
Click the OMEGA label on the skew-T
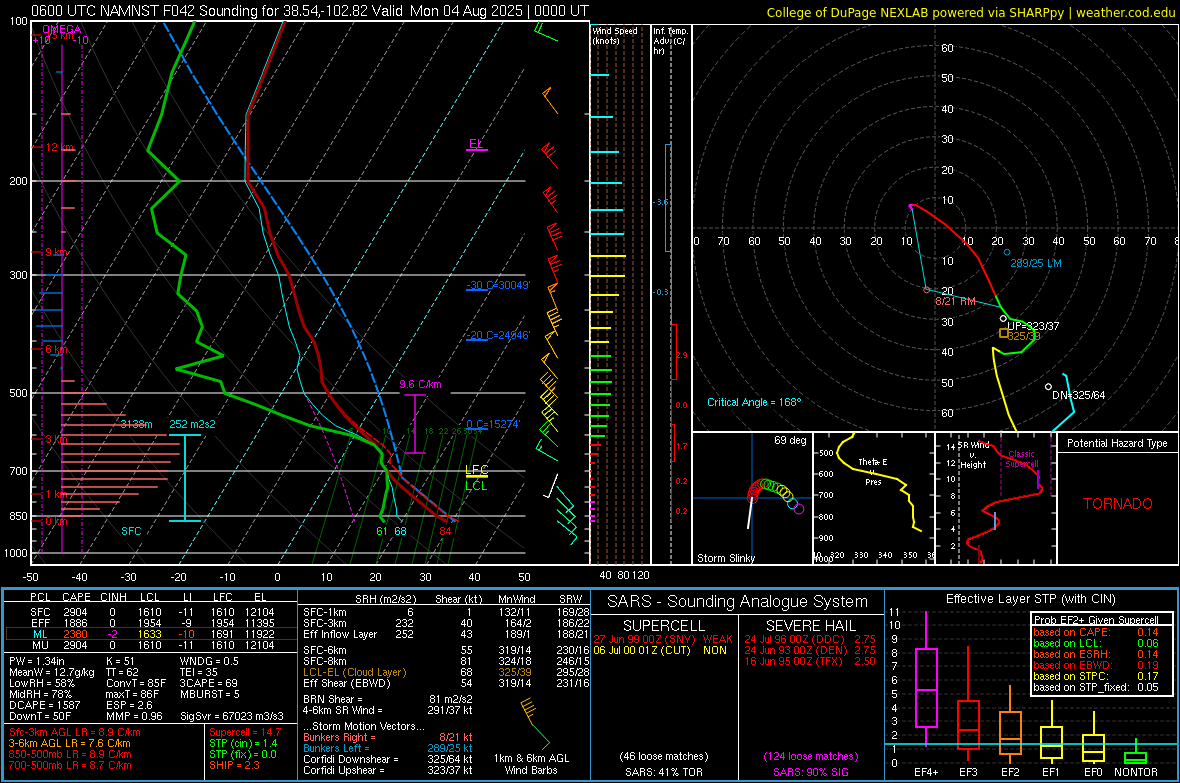pos(62,29)
